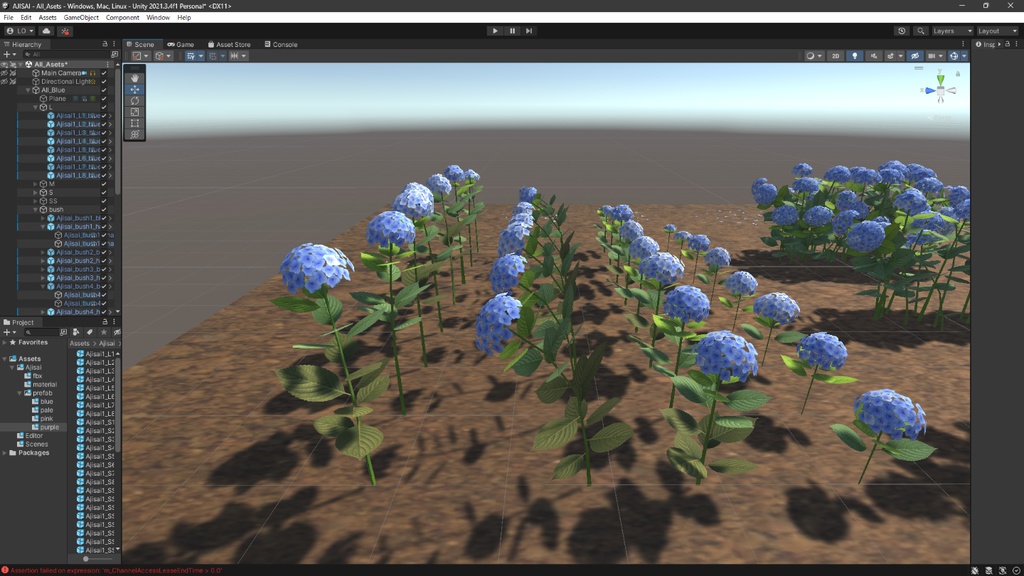Select the Move tool in scene
This screenshot has width=1024, height=576.
point(135,89)
